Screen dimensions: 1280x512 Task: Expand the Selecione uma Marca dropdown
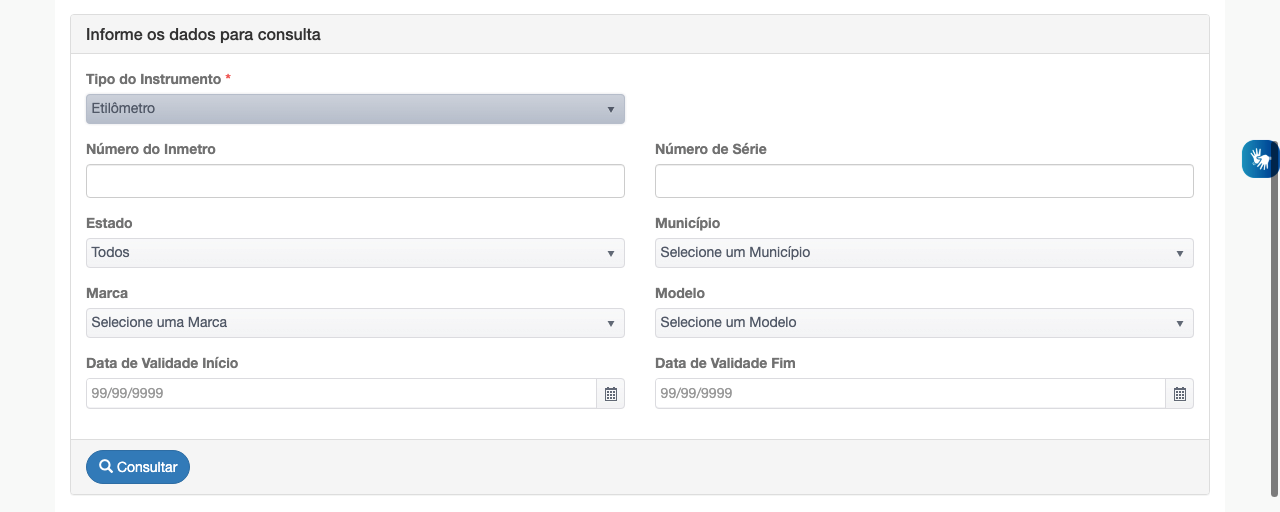(355, 323)
